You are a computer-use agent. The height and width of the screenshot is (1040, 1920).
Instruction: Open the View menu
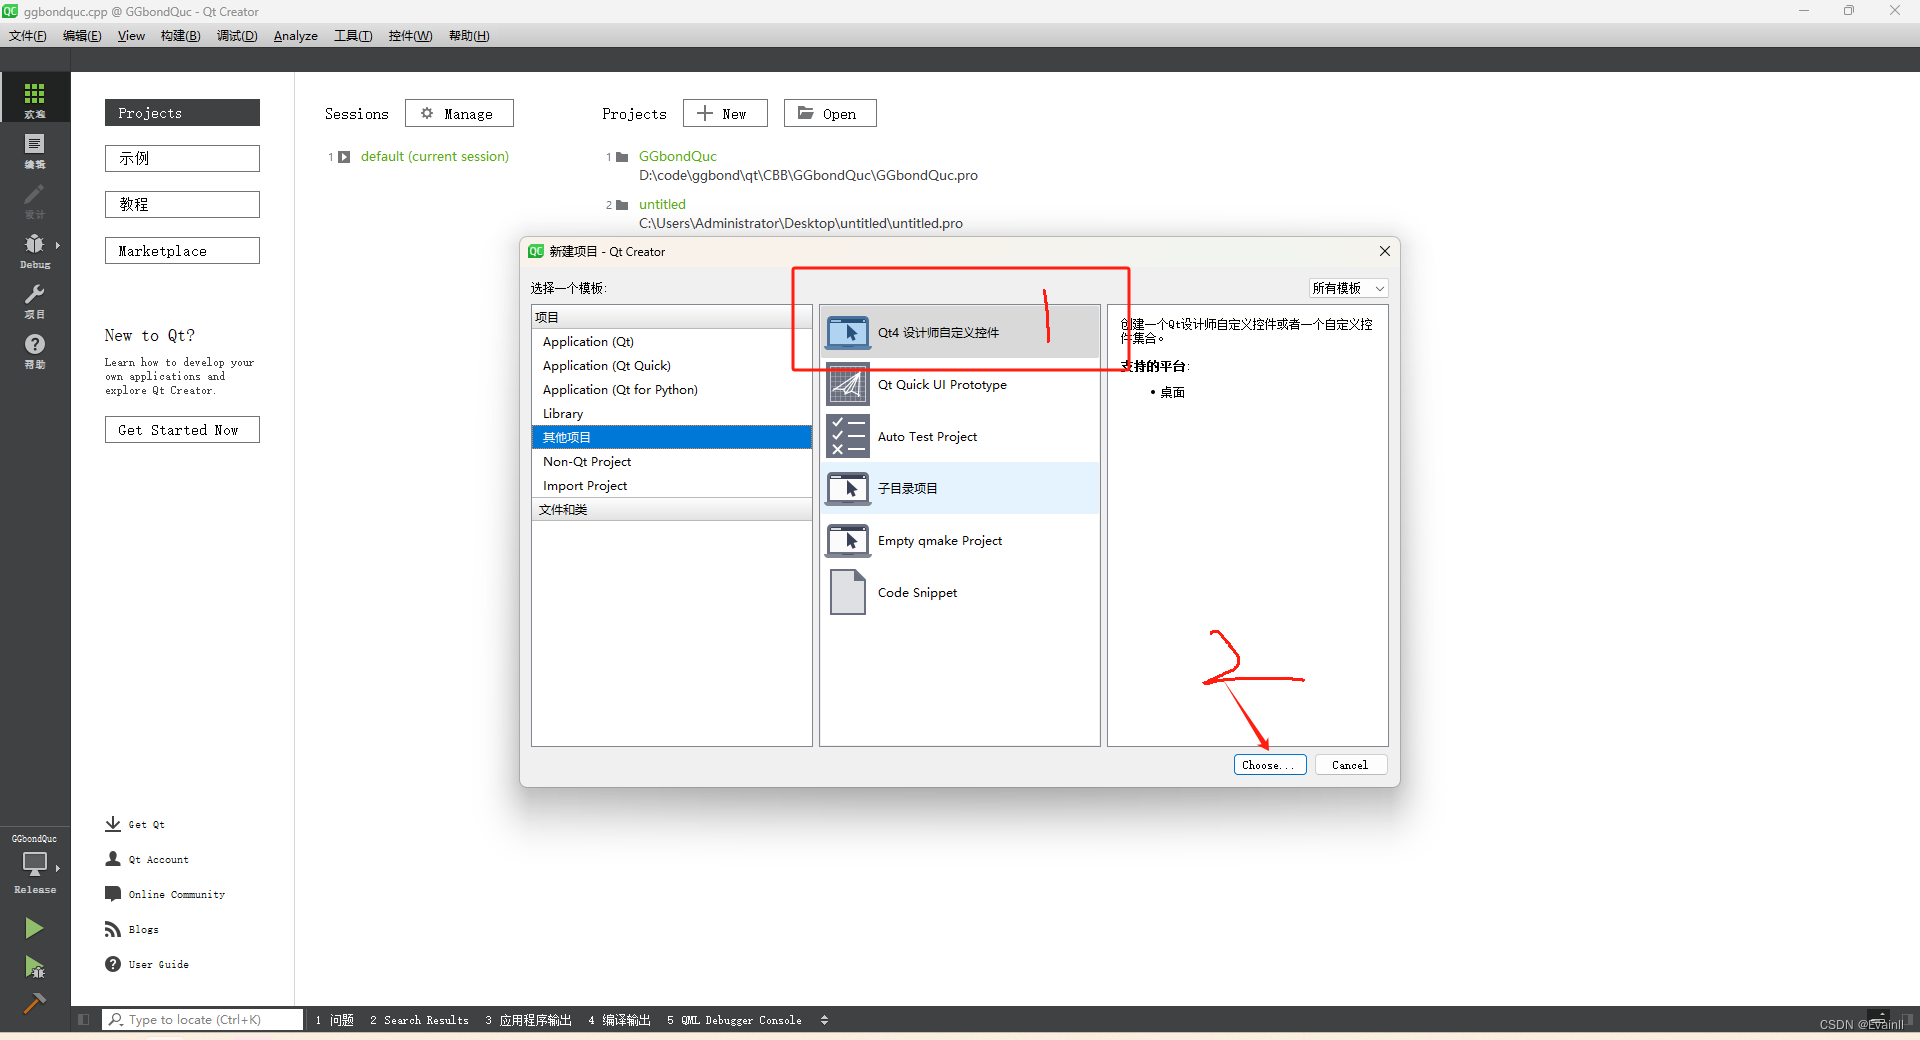coord(131,36)
